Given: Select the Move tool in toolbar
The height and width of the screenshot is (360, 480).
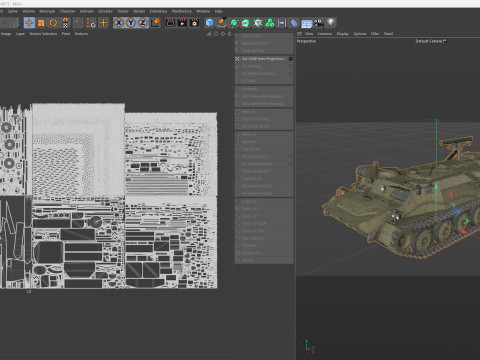Looking at the screenshot, I should click(29, 23).
